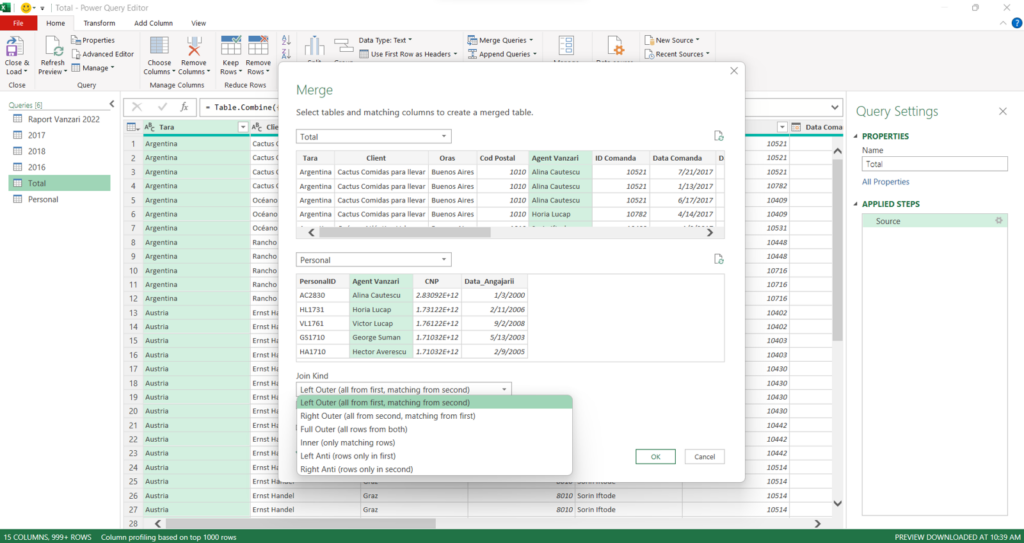The height and width of the screenshot is (543, 1024).
Task: Click Cancel in the Merge dialog
Action: point(705,457)
